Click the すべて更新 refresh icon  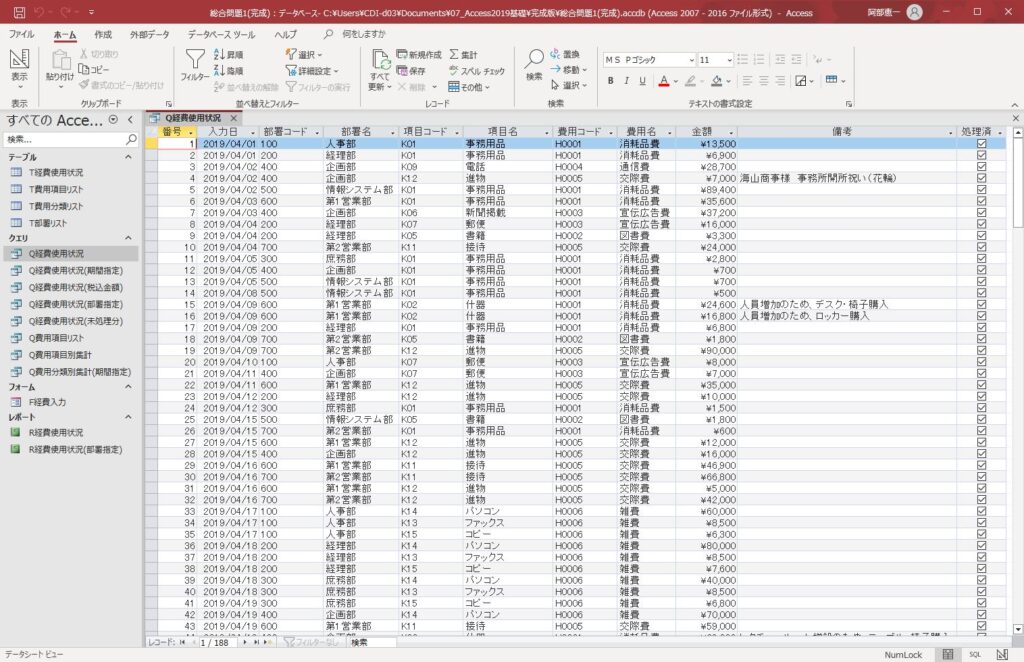[x=380, y=60]
